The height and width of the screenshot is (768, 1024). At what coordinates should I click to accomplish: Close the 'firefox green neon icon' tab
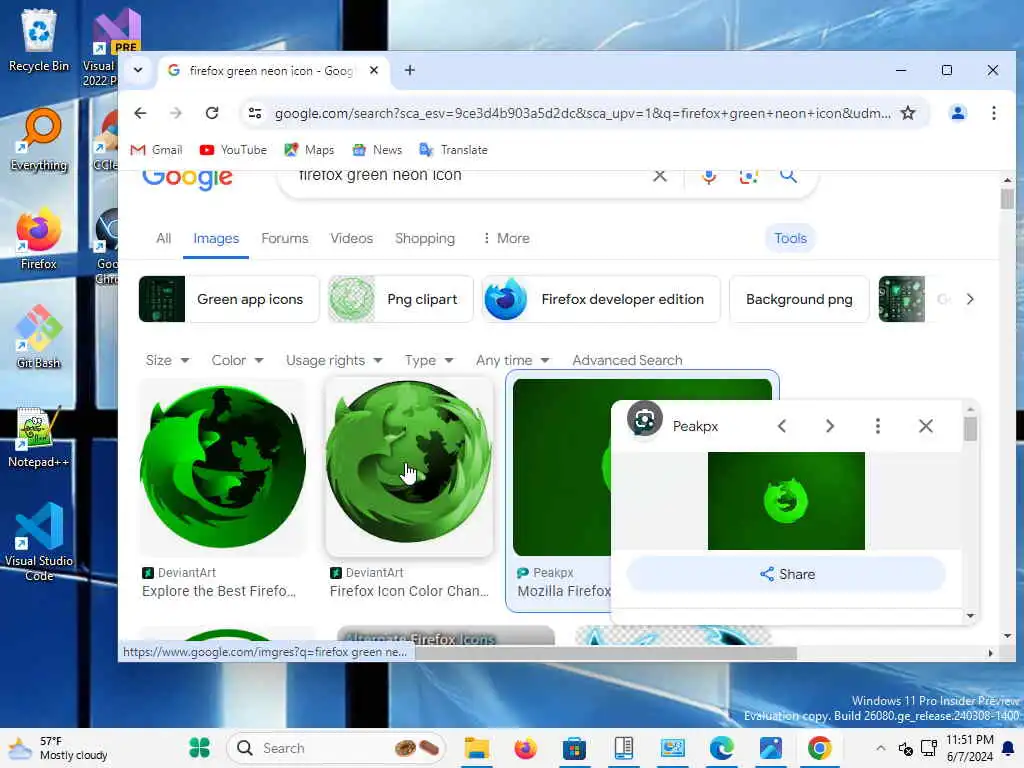(x=374, y=70)
